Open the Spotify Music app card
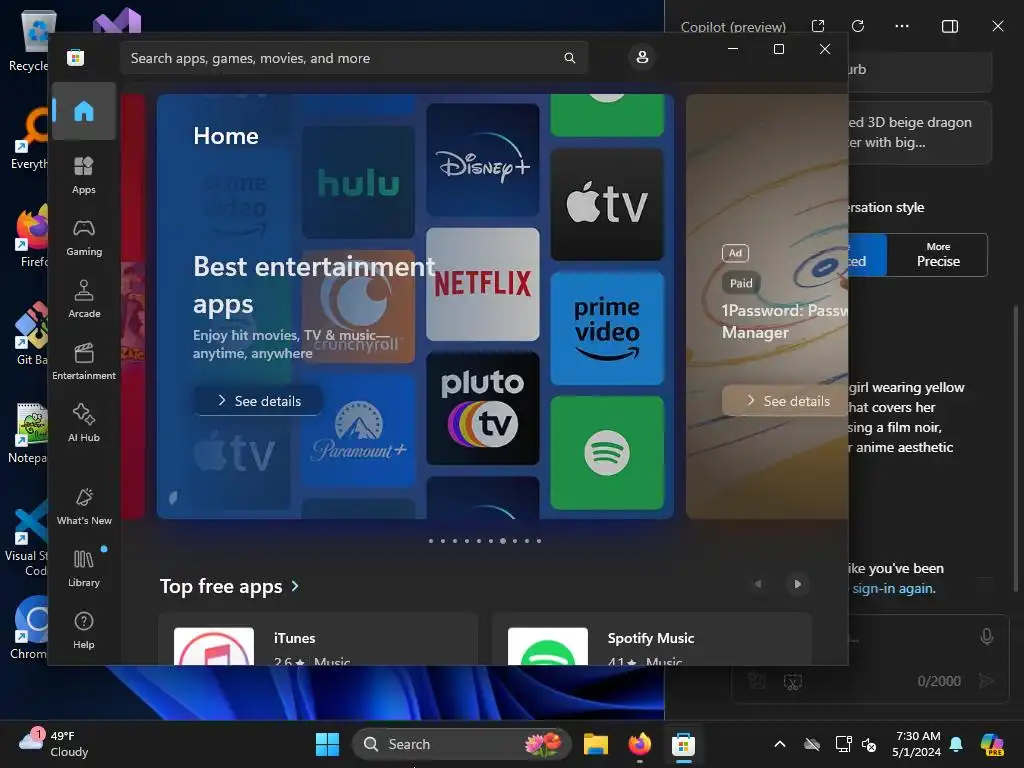The height and width of the screenshot is (768, 1024). click(x=652, y=639)
